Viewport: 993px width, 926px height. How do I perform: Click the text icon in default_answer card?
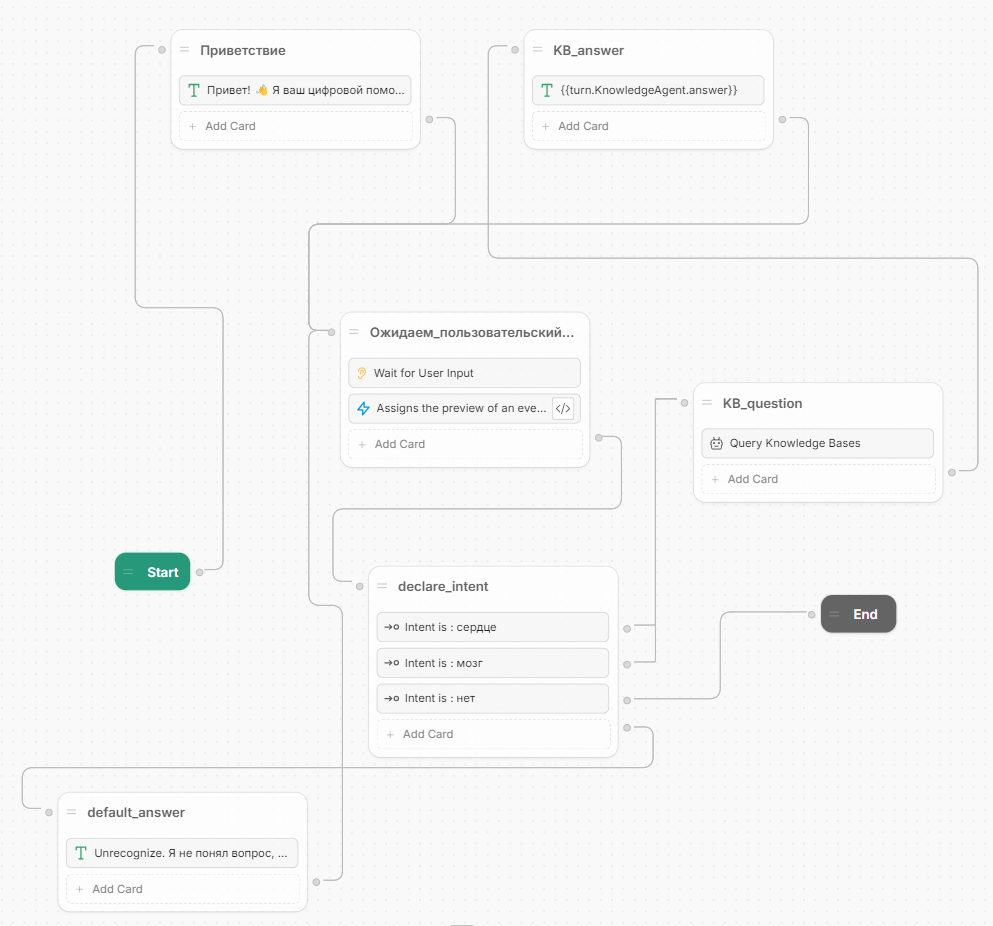tap(81, 853)
